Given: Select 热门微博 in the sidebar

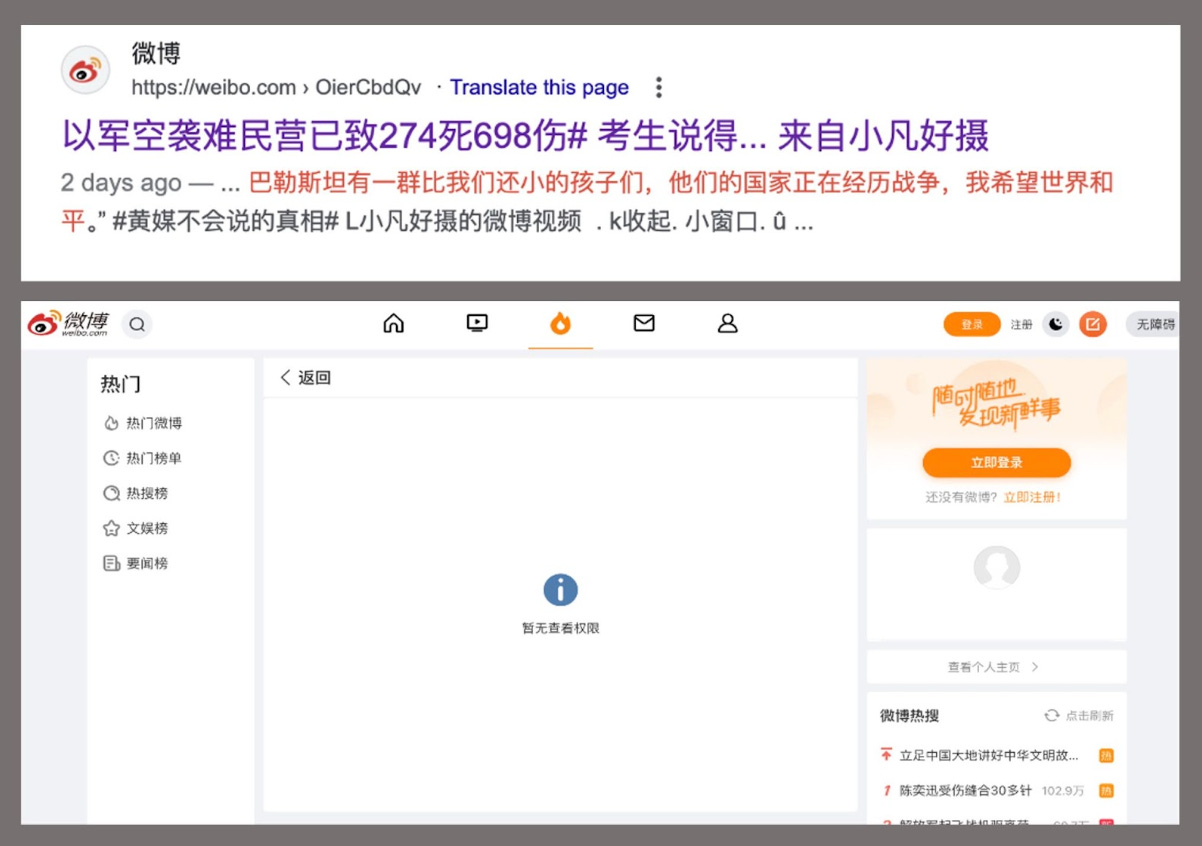Looking at the screenshot, I should (143, 423).
